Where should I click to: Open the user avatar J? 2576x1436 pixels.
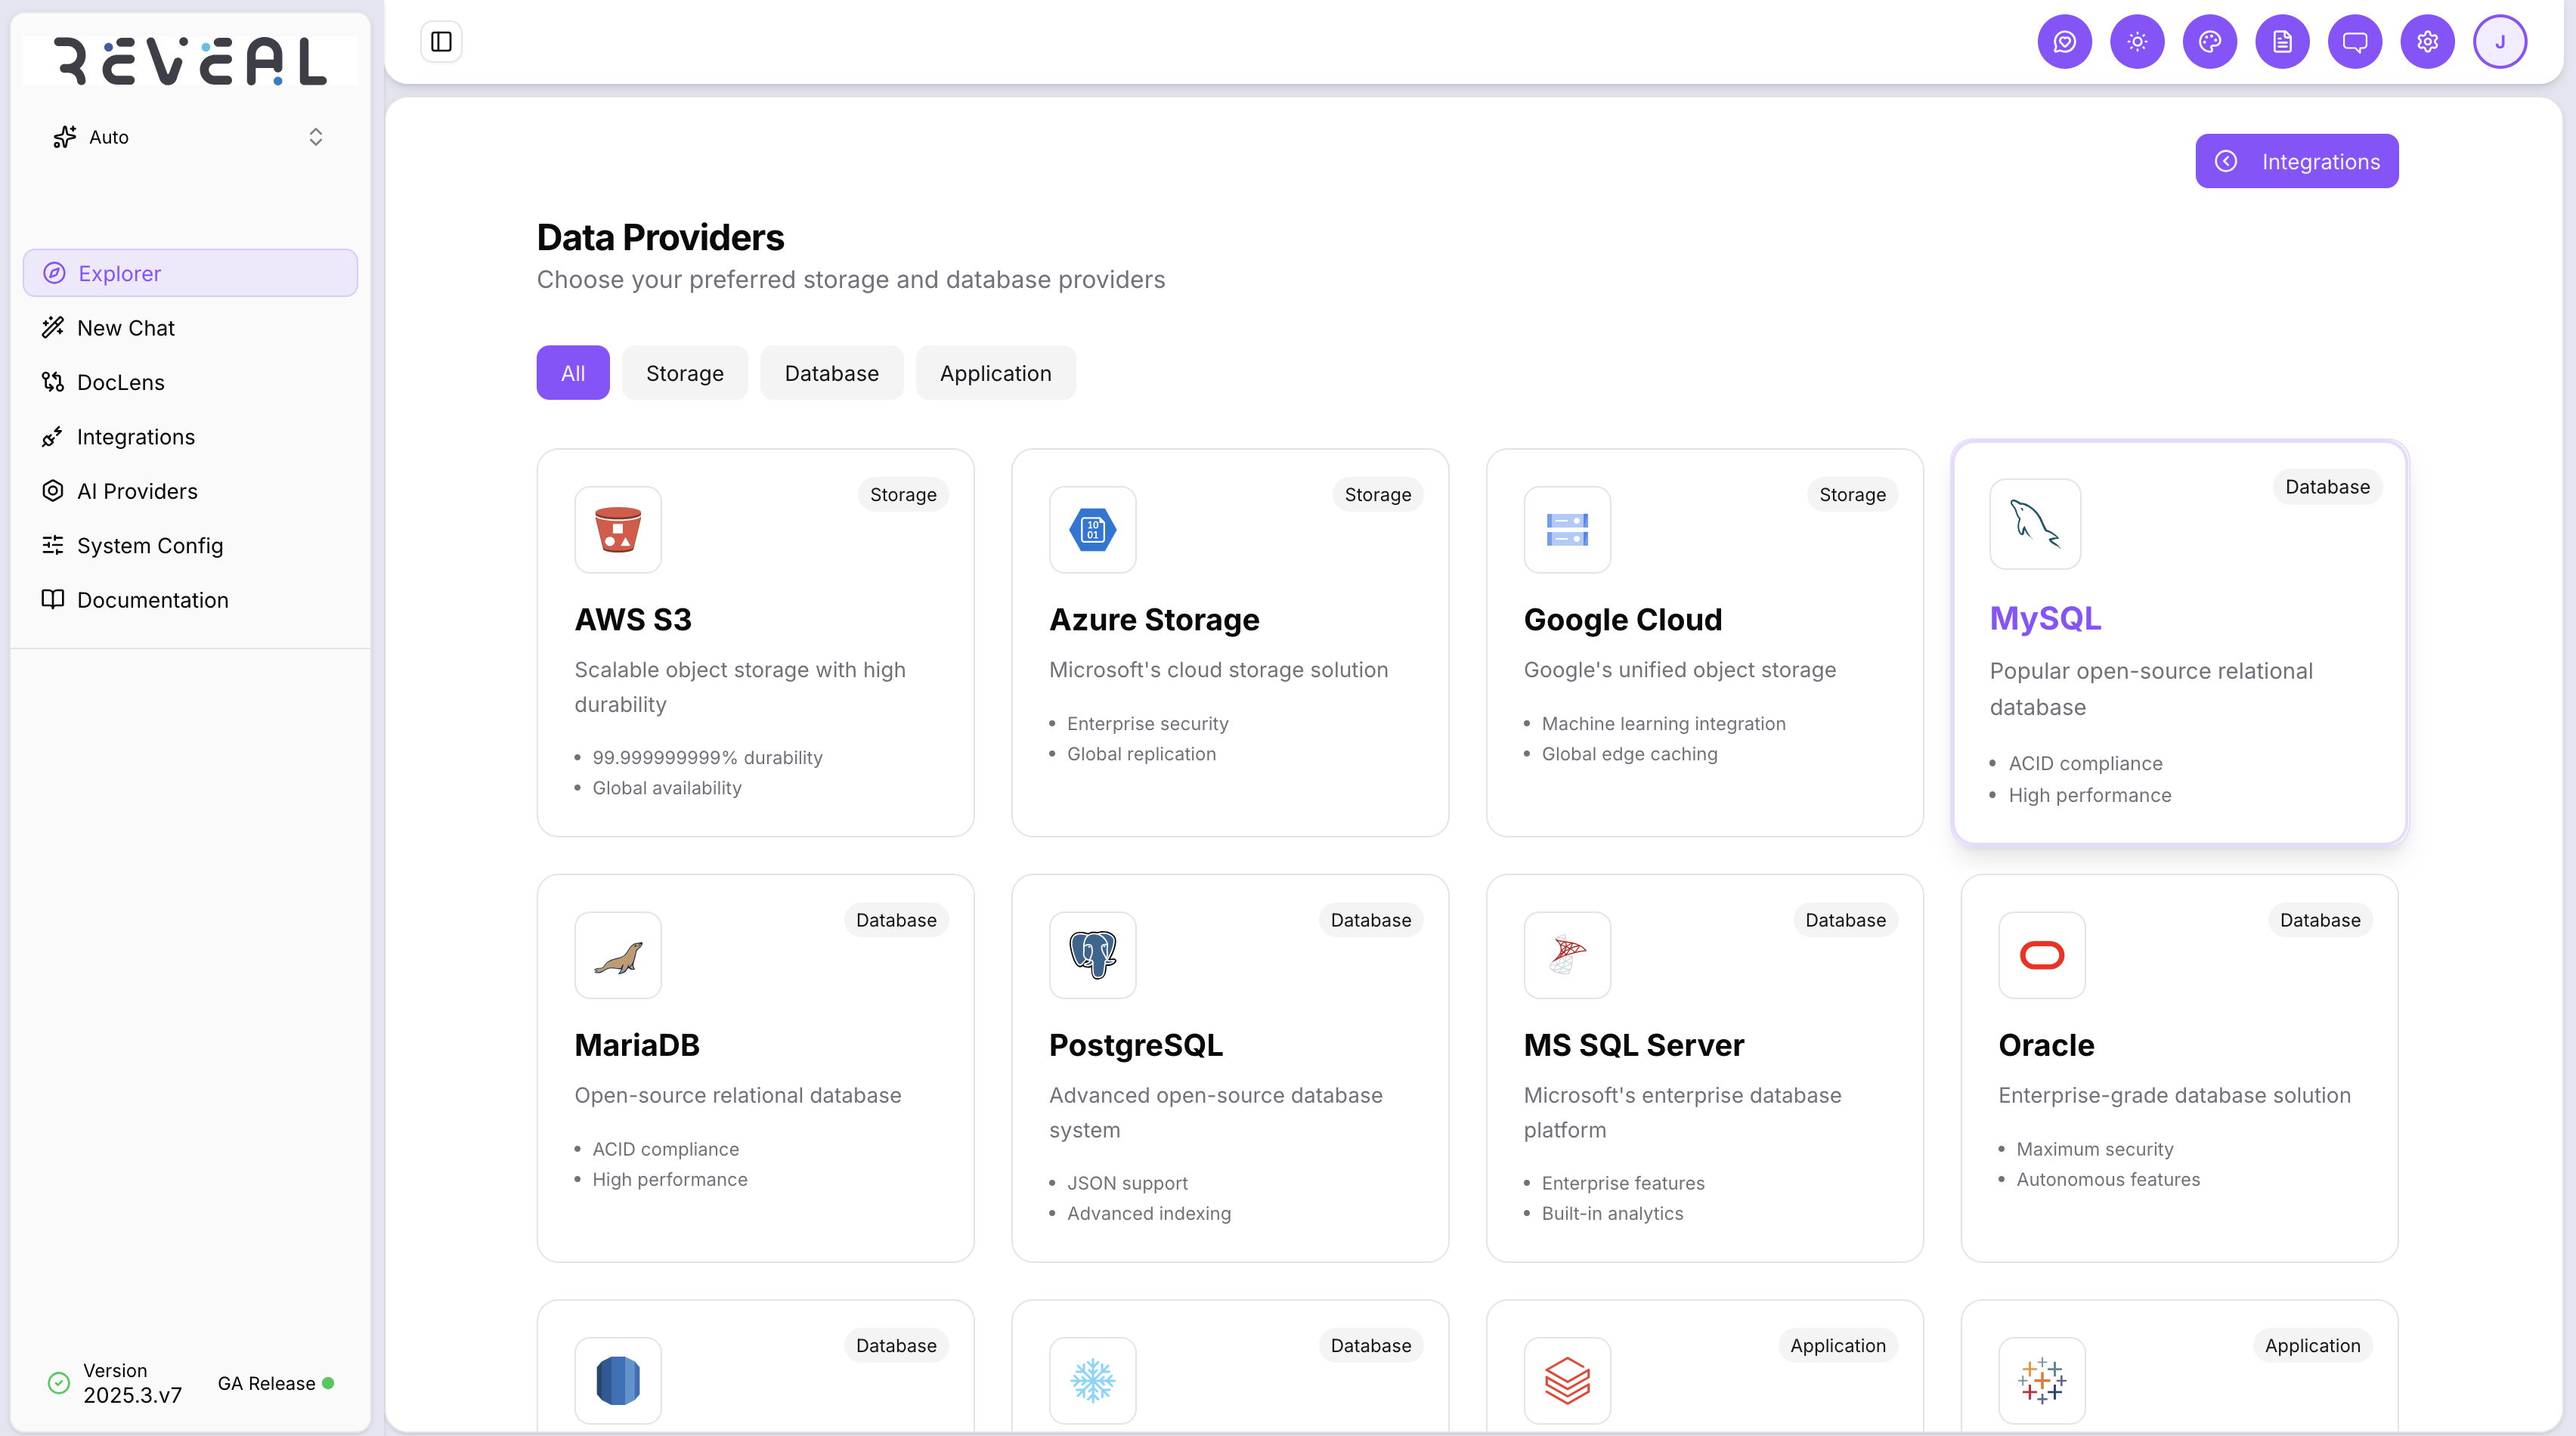(2500, 42)
